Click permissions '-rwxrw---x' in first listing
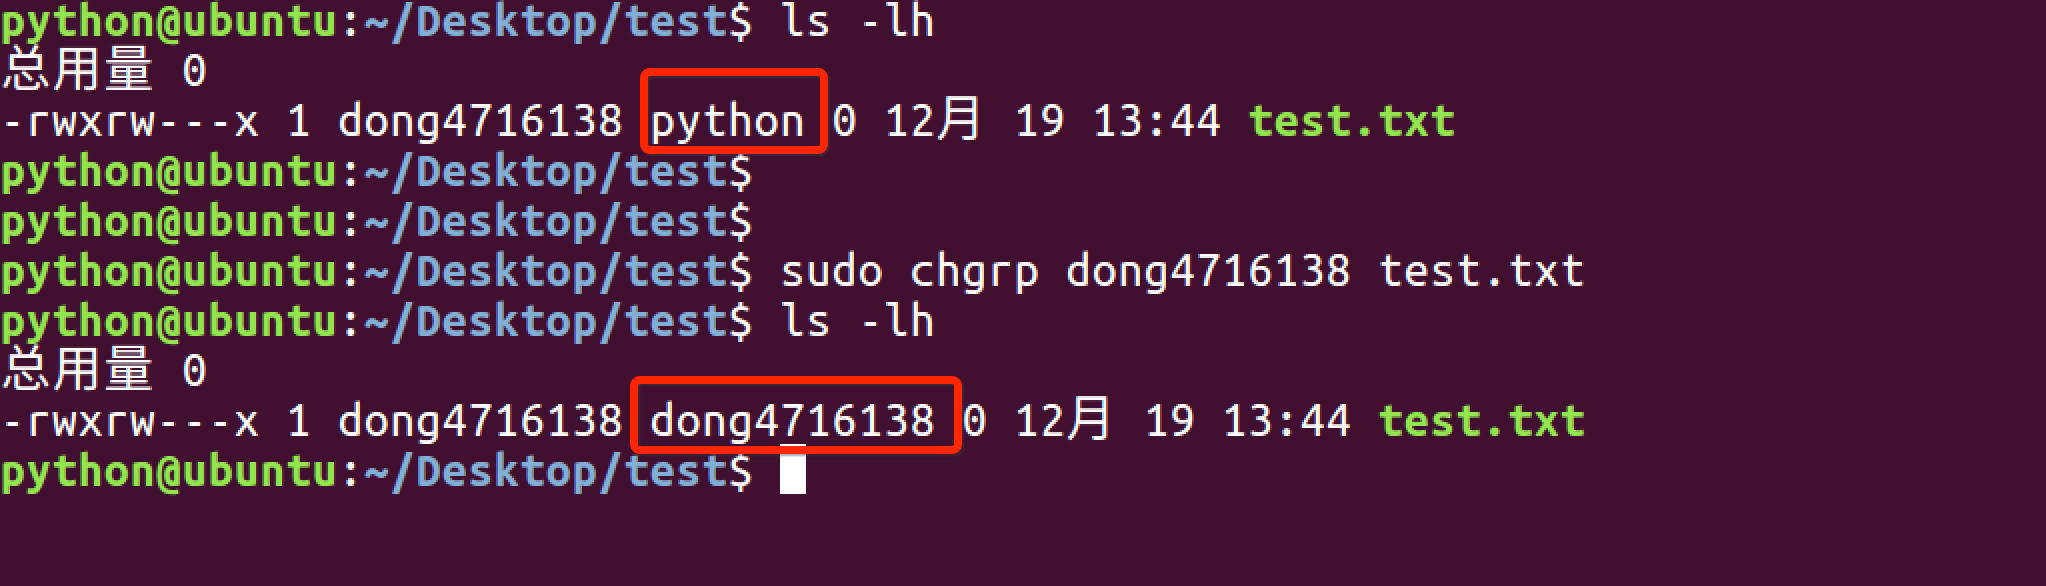2046x586 pixels. click(x=130, y=122)
